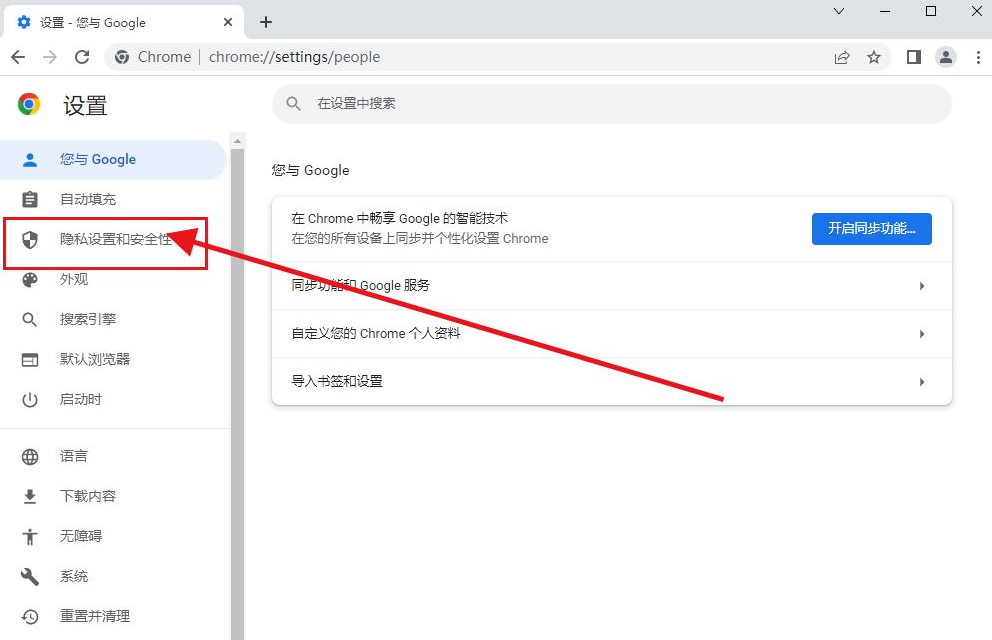Screen dimensions: 992x640
Task: Open tab search chevron in title bar
Action: pos(839,11)
